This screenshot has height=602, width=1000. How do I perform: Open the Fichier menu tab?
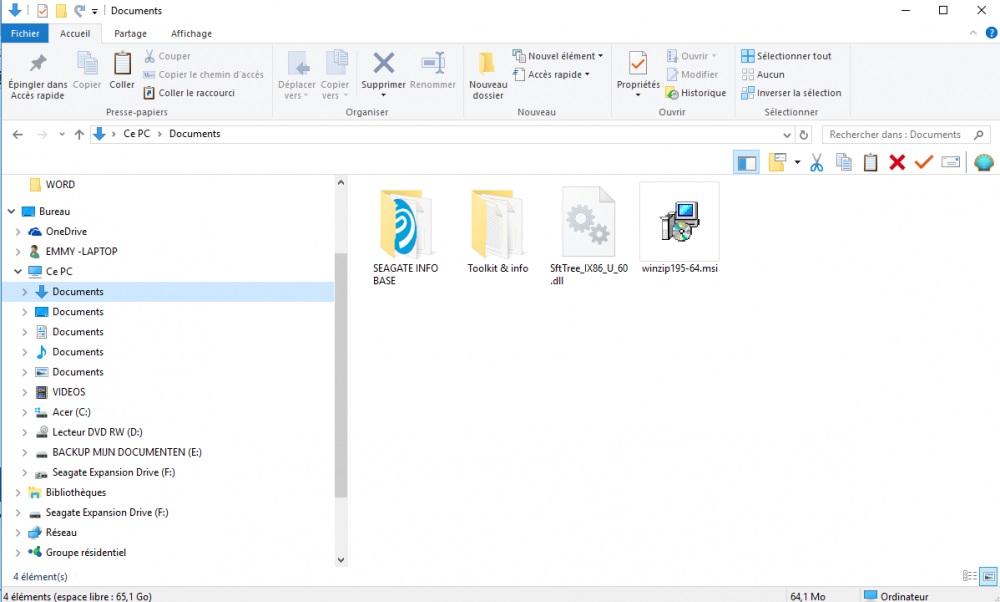(x=25, y=33)
